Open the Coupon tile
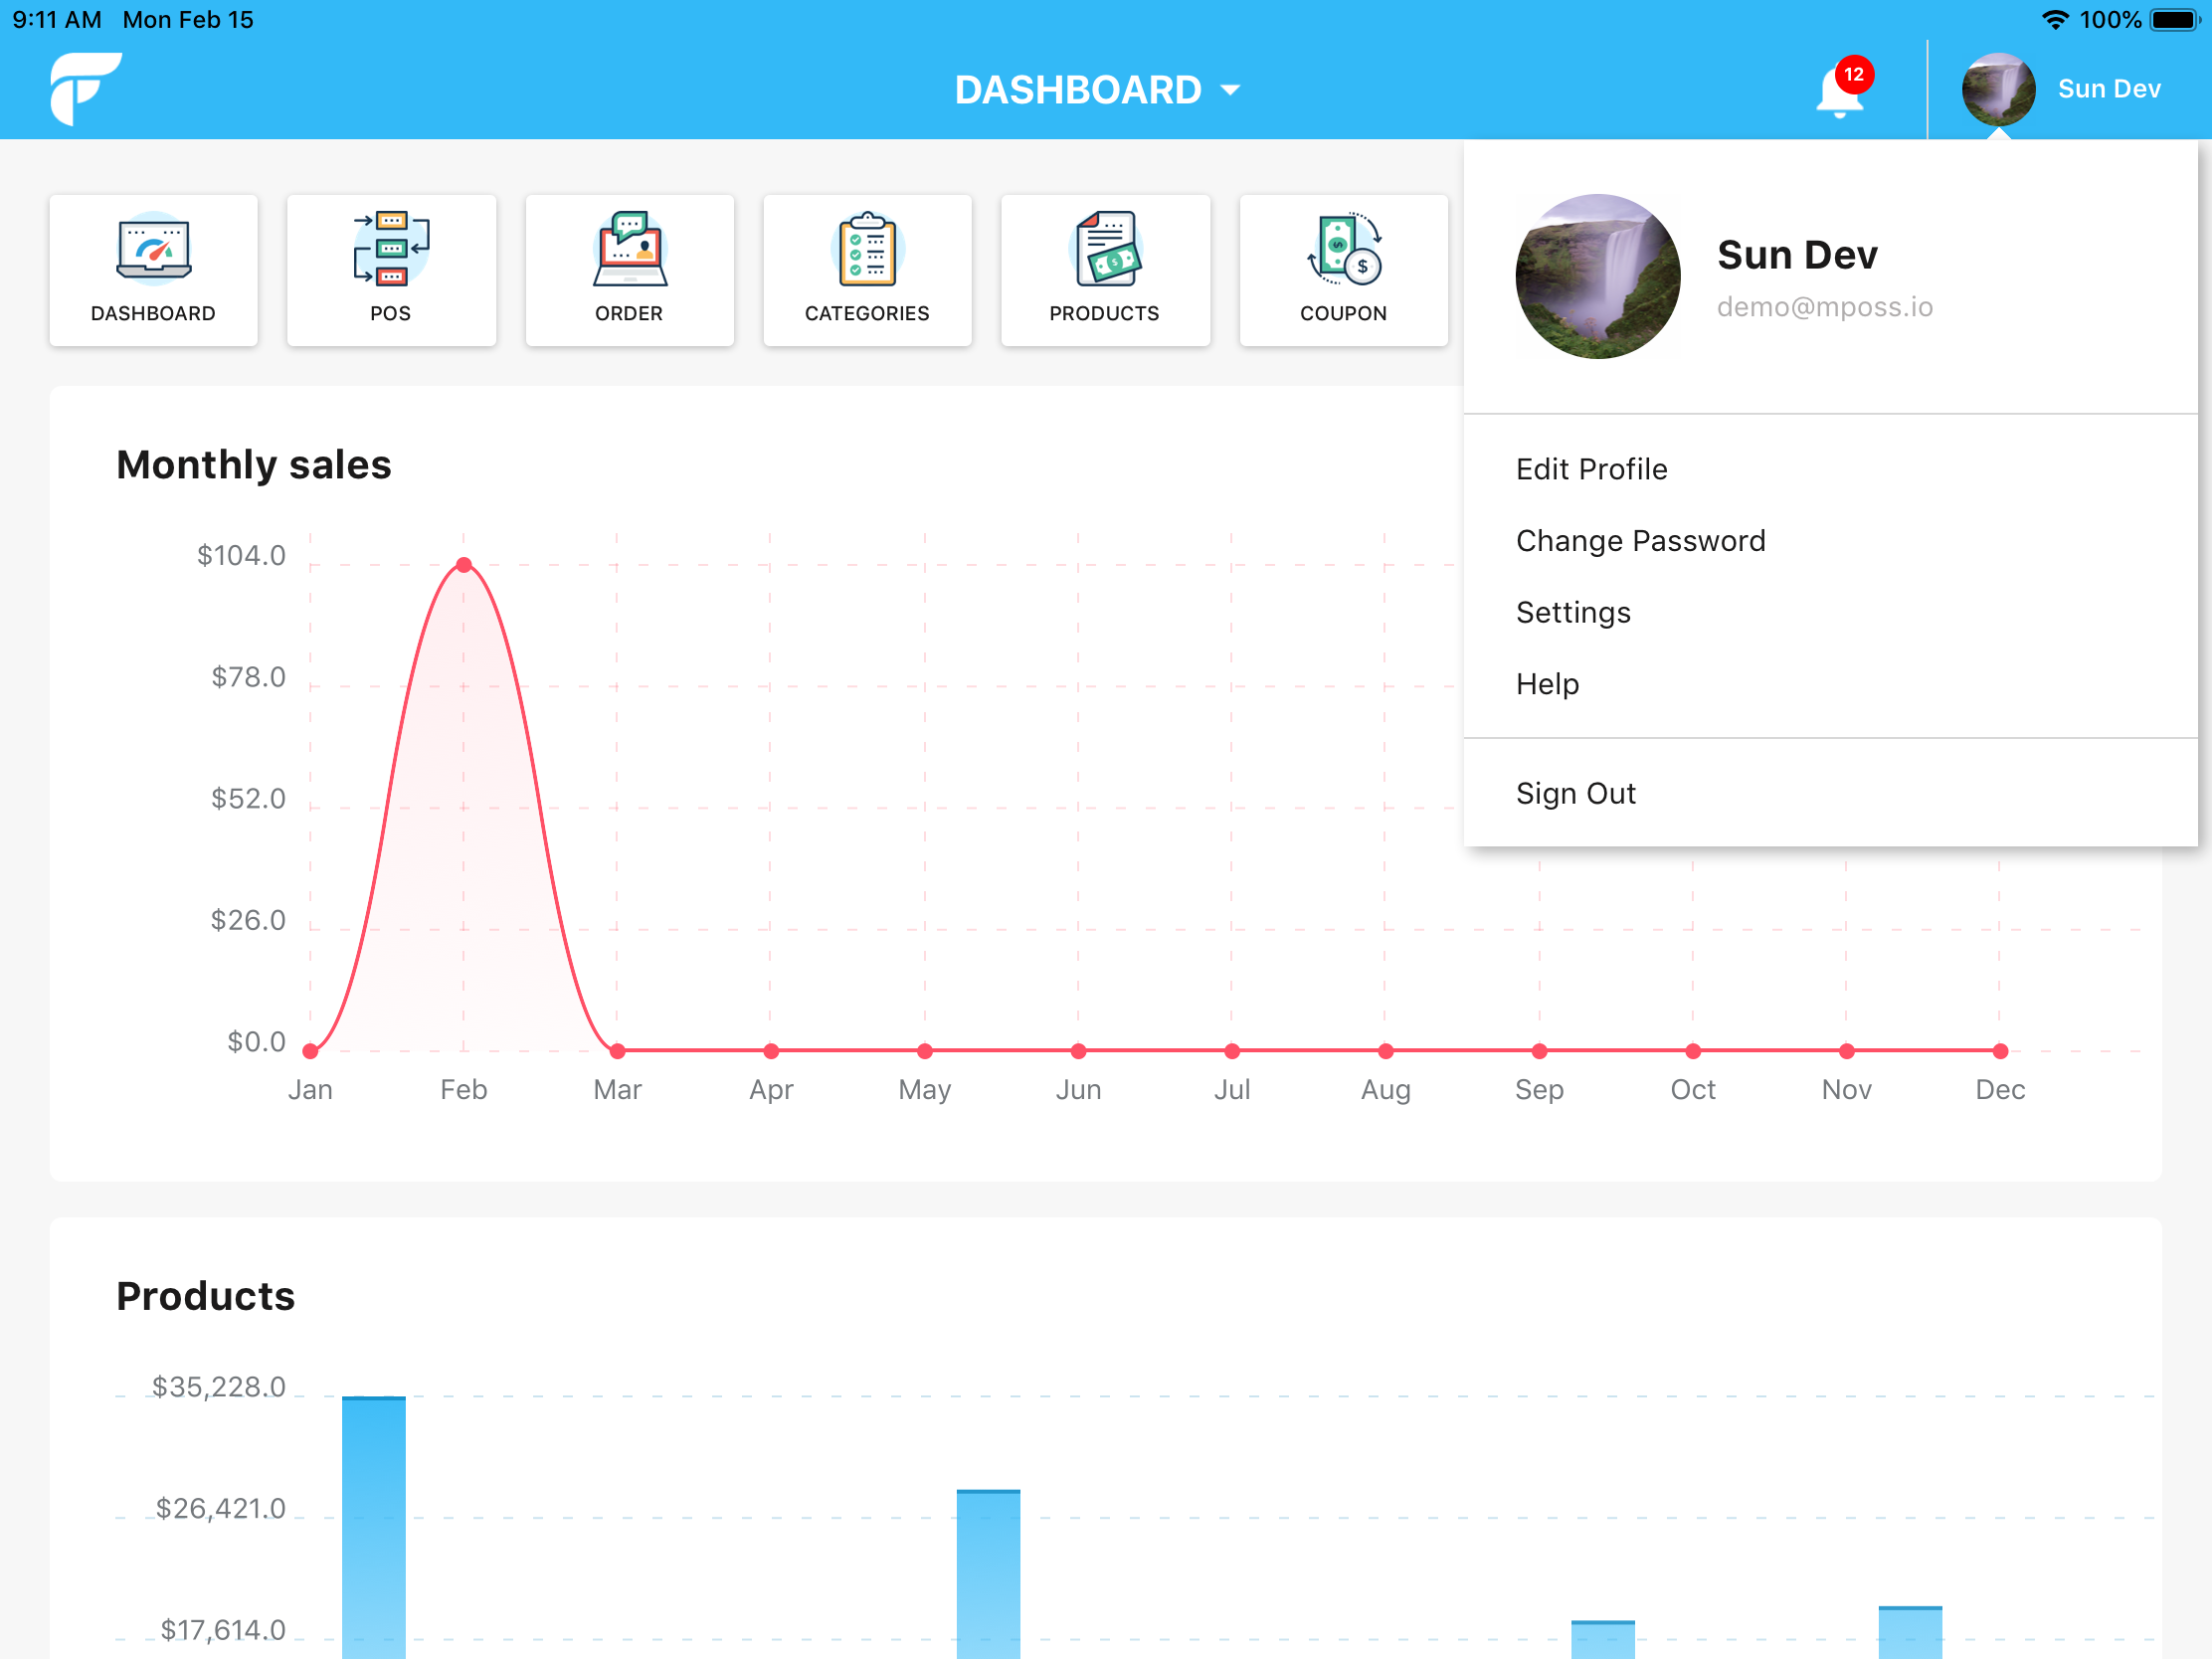 pos(1343,270)
